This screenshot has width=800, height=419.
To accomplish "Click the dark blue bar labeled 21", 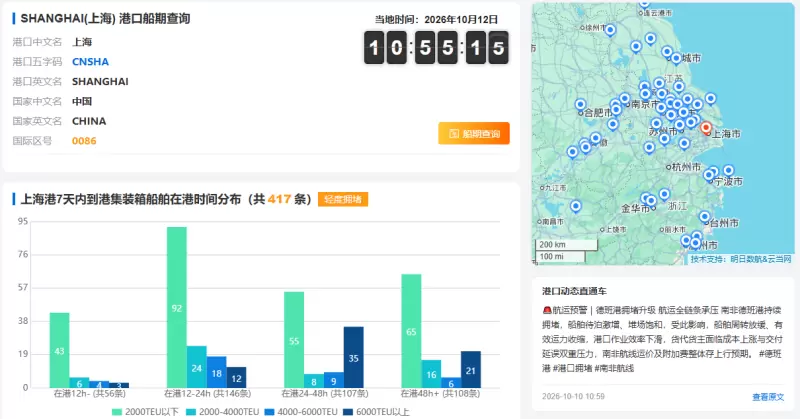I will click(x=471, y=369).
